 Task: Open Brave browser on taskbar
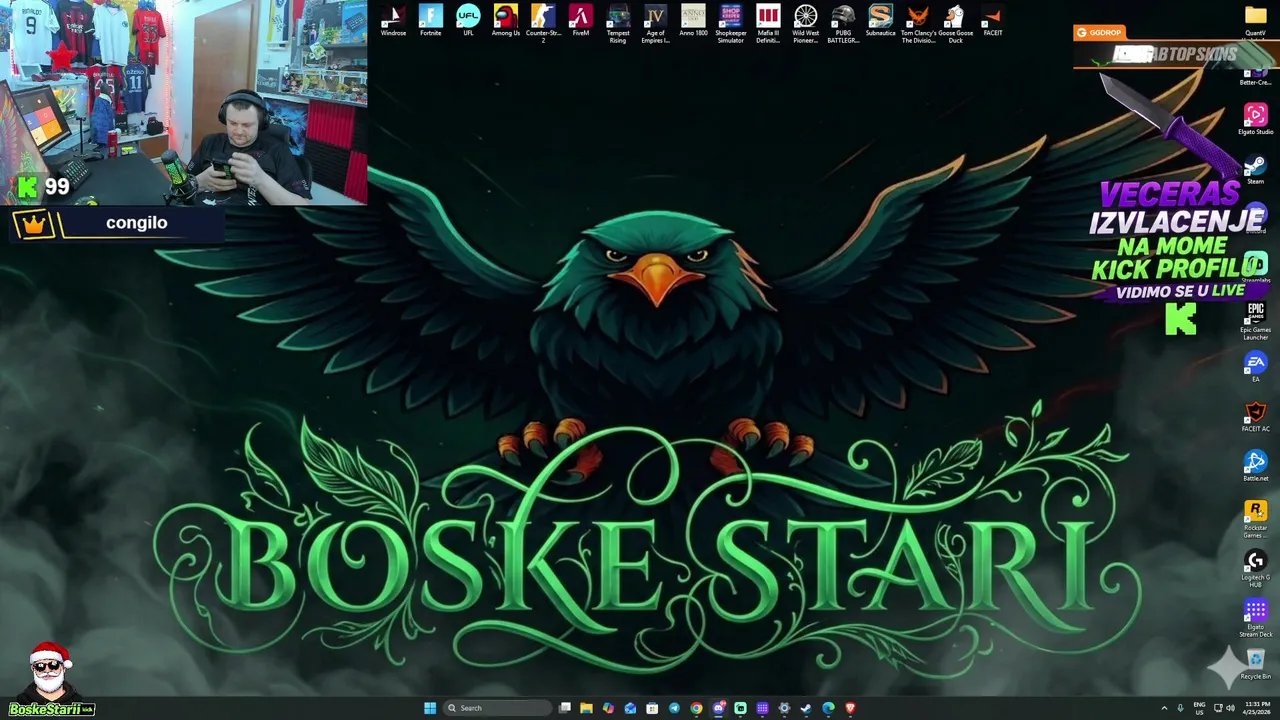click(850, 708)
